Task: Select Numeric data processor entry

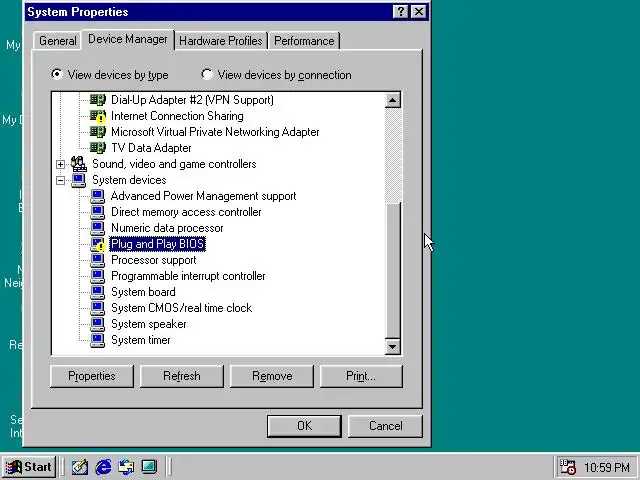Action: [x=167, y=228]
